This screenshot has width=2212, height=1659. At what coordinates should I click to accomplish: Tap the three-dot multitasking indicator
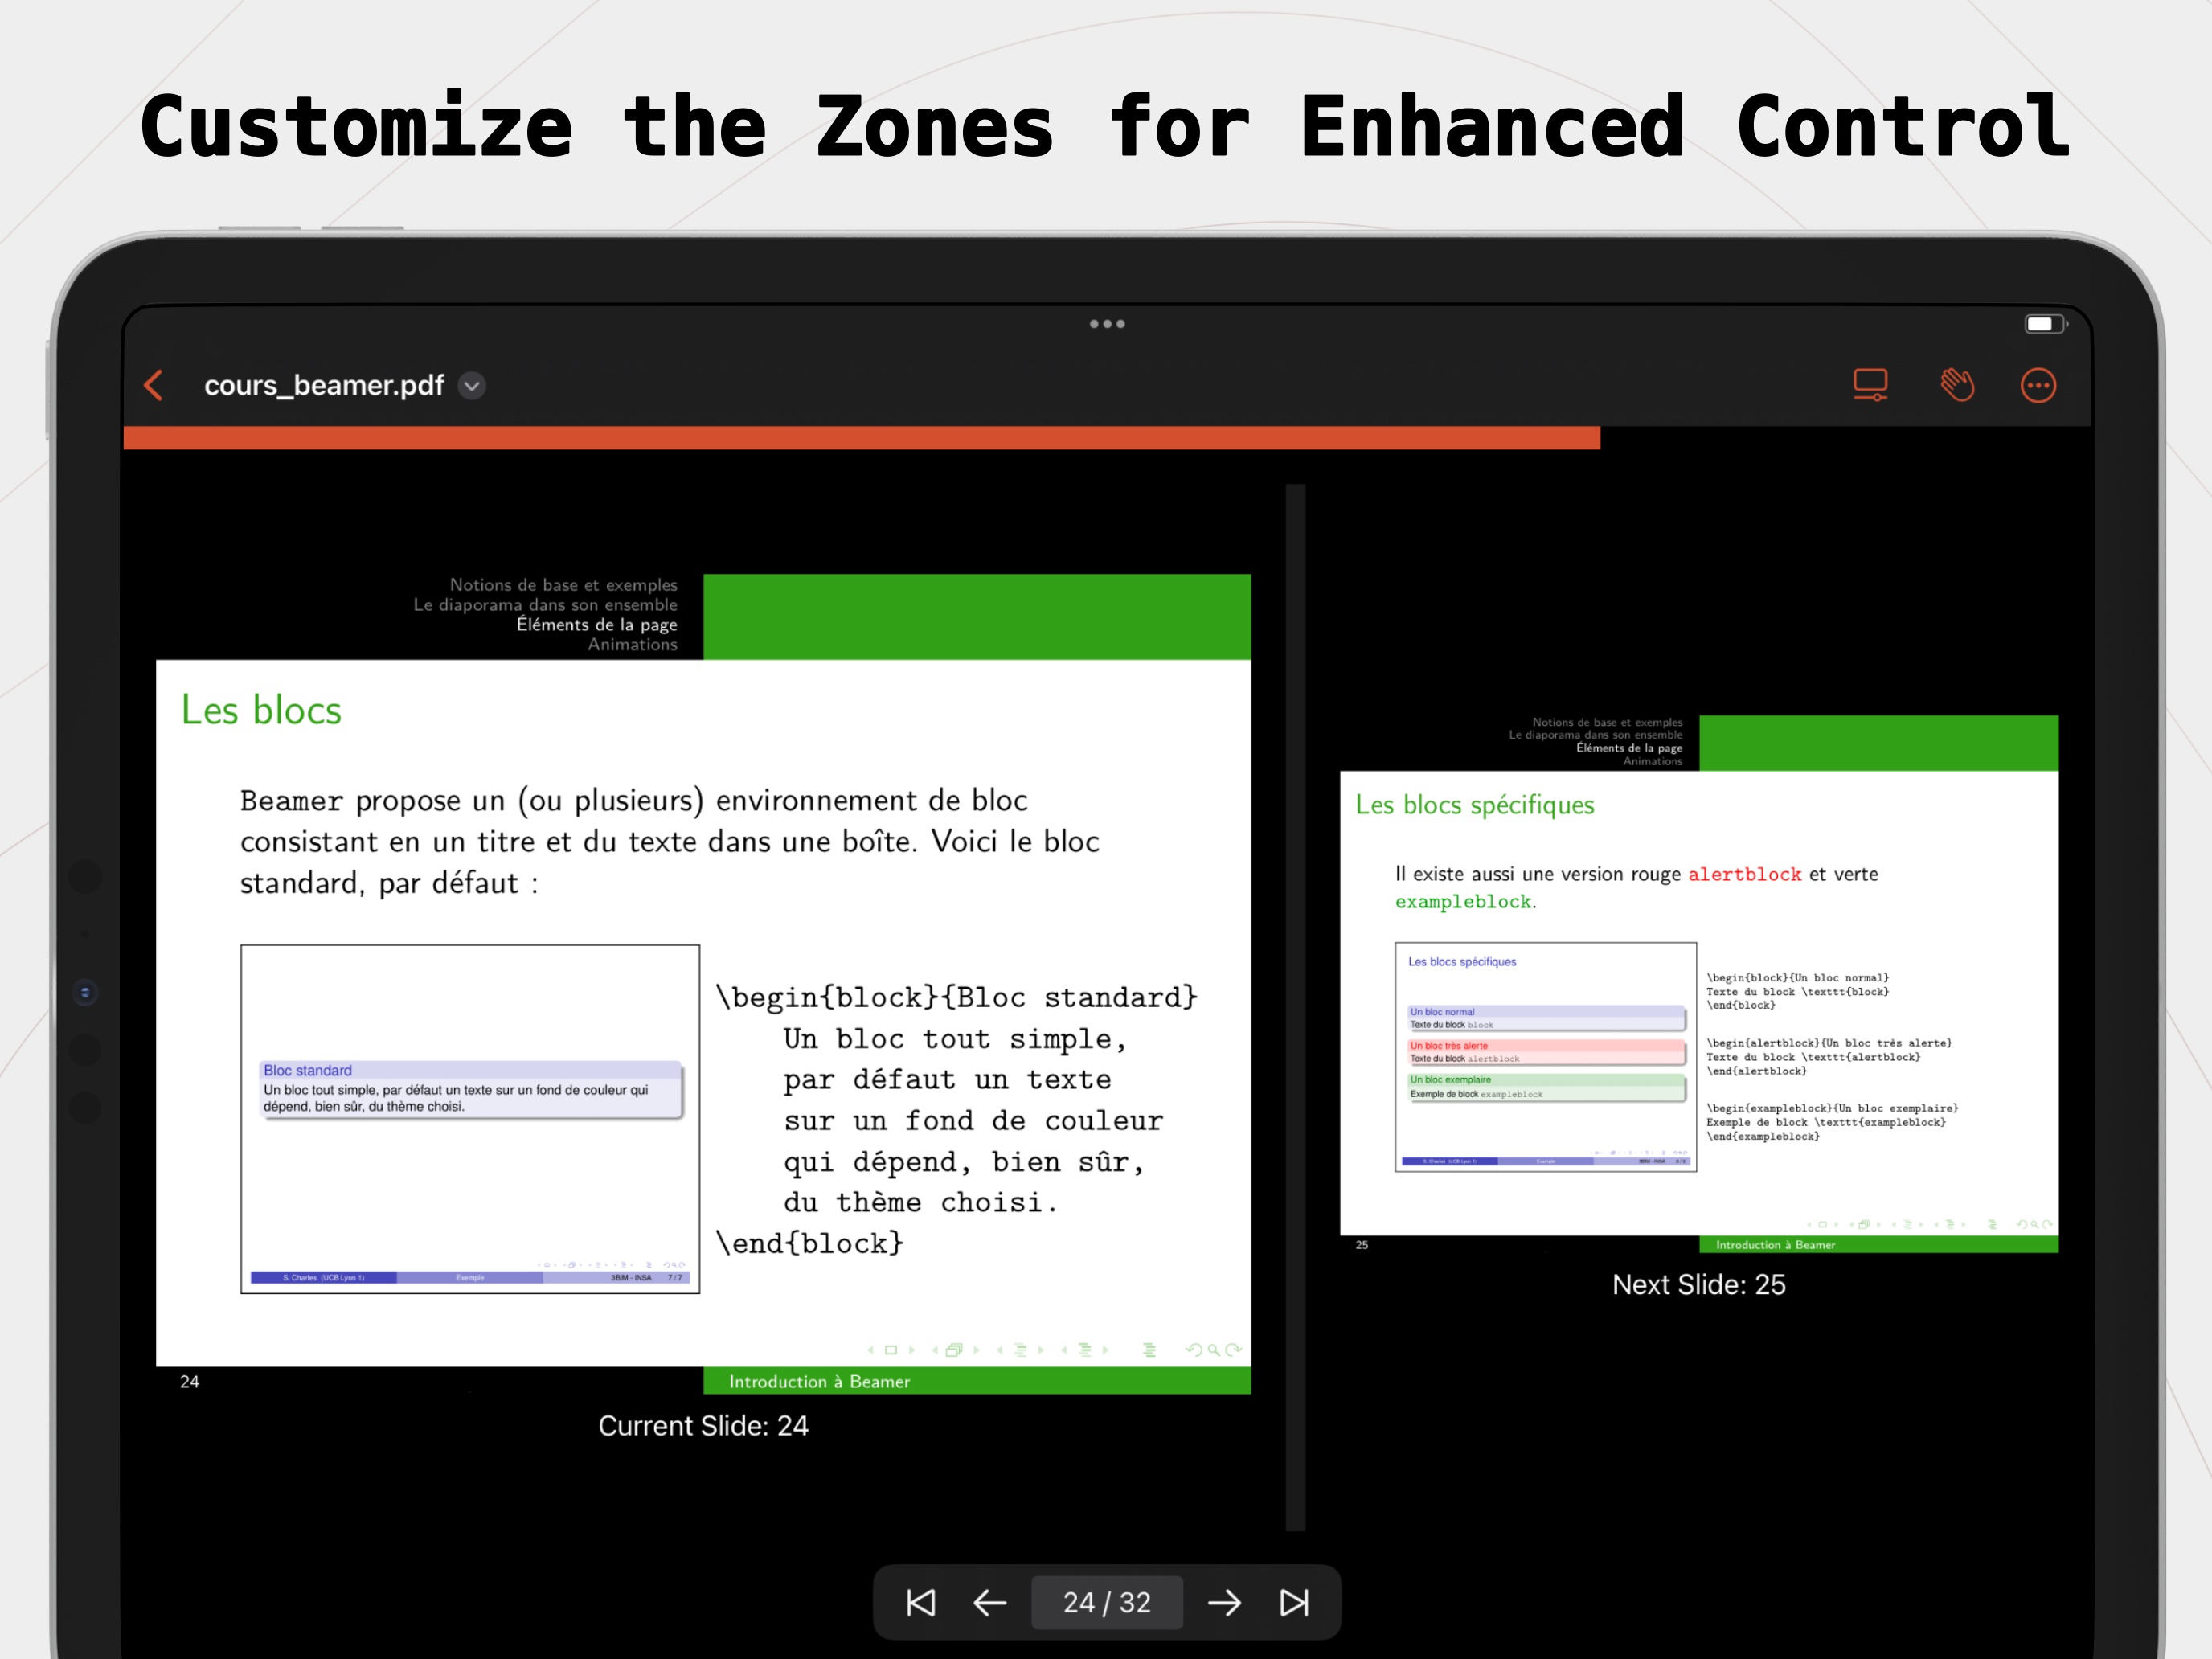click(1107, 324)
